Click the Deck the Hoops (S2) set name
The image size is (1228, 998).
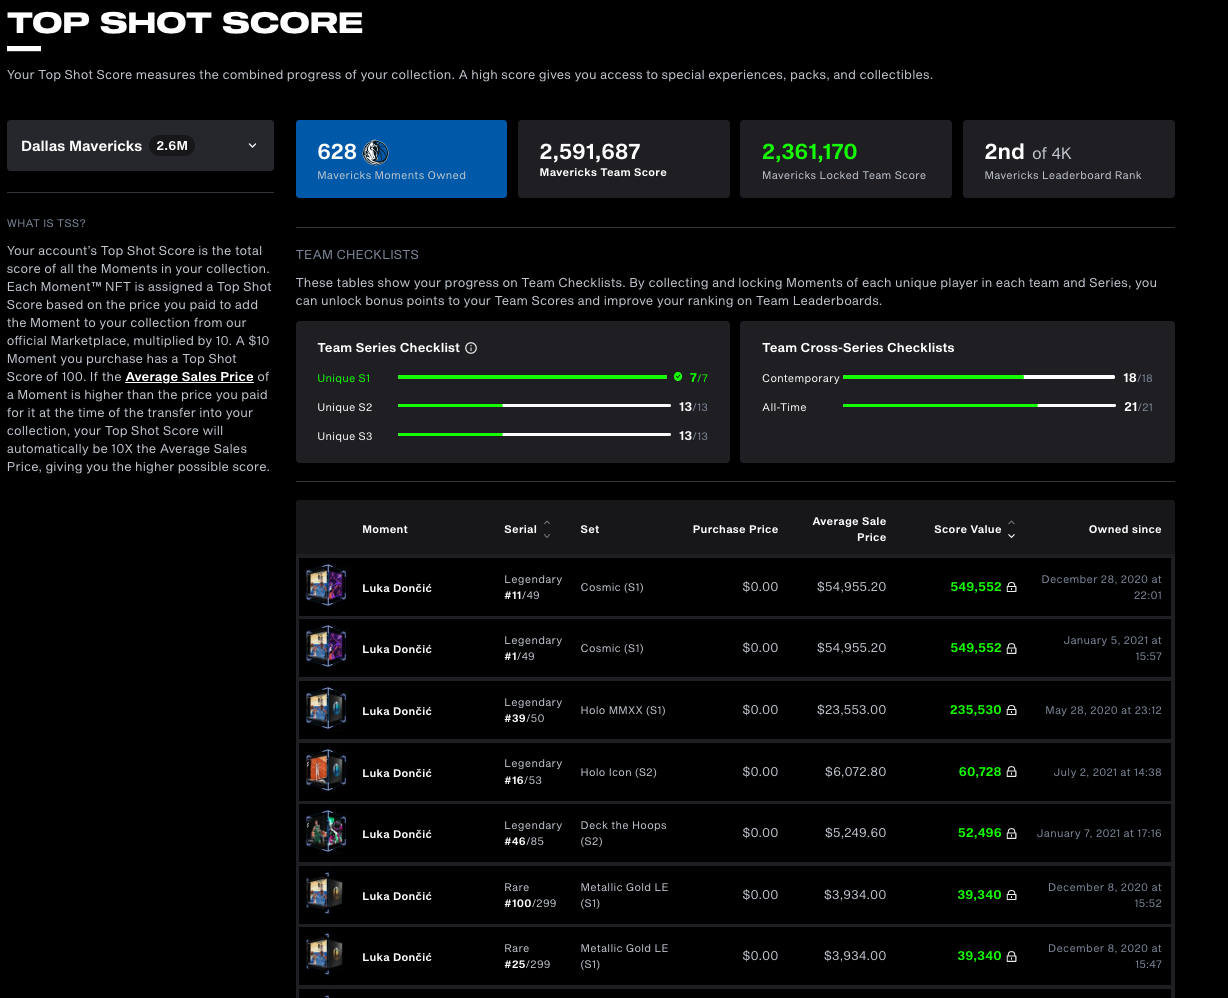[623, 833]
